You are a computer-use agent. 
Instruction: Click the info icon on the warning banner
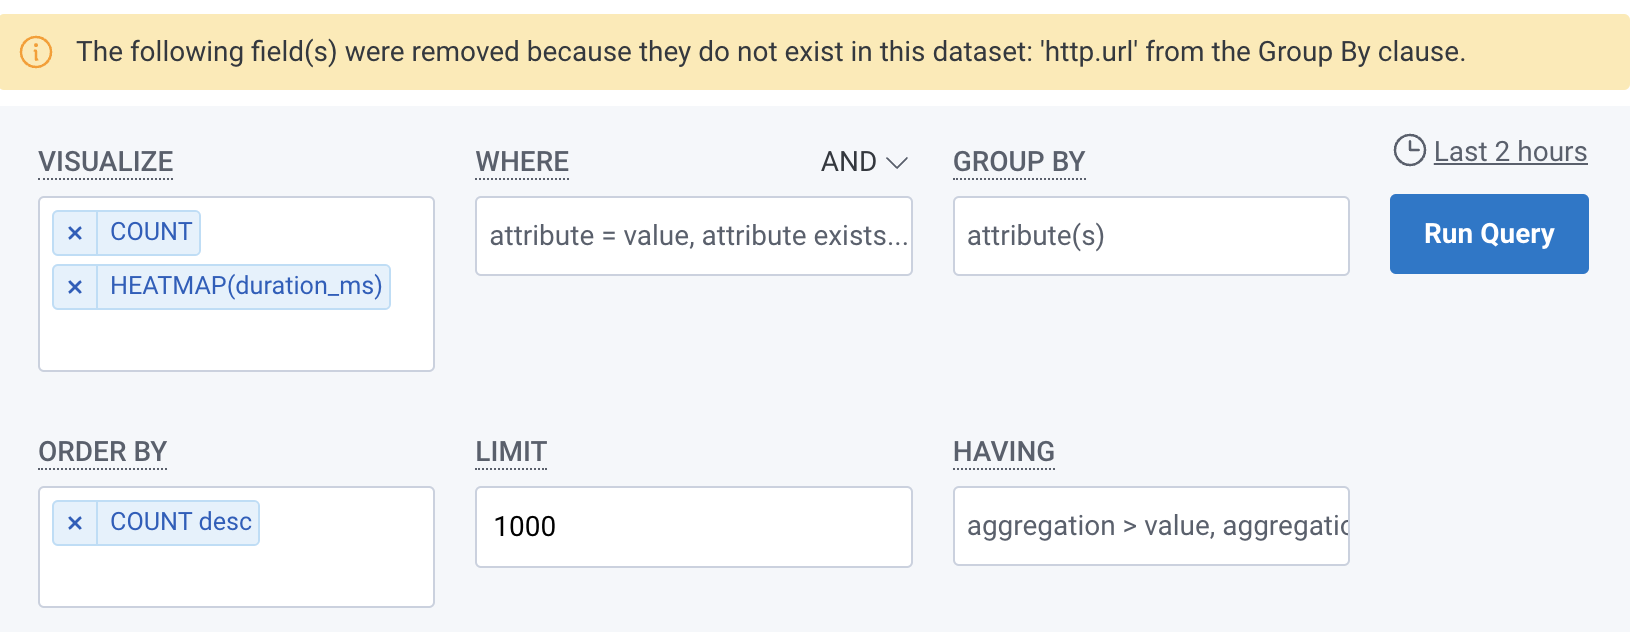pyautogui.click(x=36, y=52)
